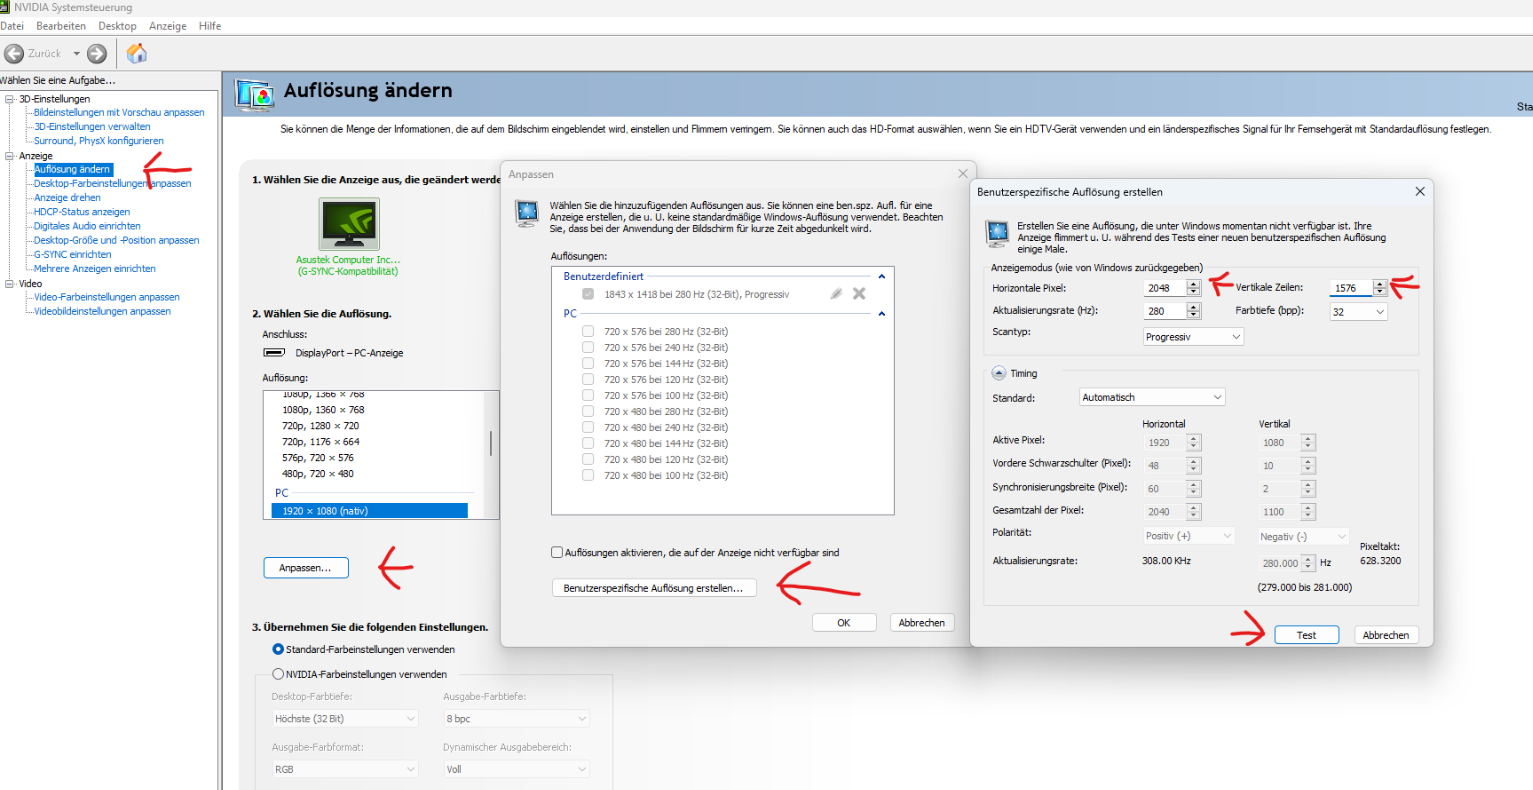
Task: Click Abbrechen in the custom resolution dialog
Action: 1385,635
